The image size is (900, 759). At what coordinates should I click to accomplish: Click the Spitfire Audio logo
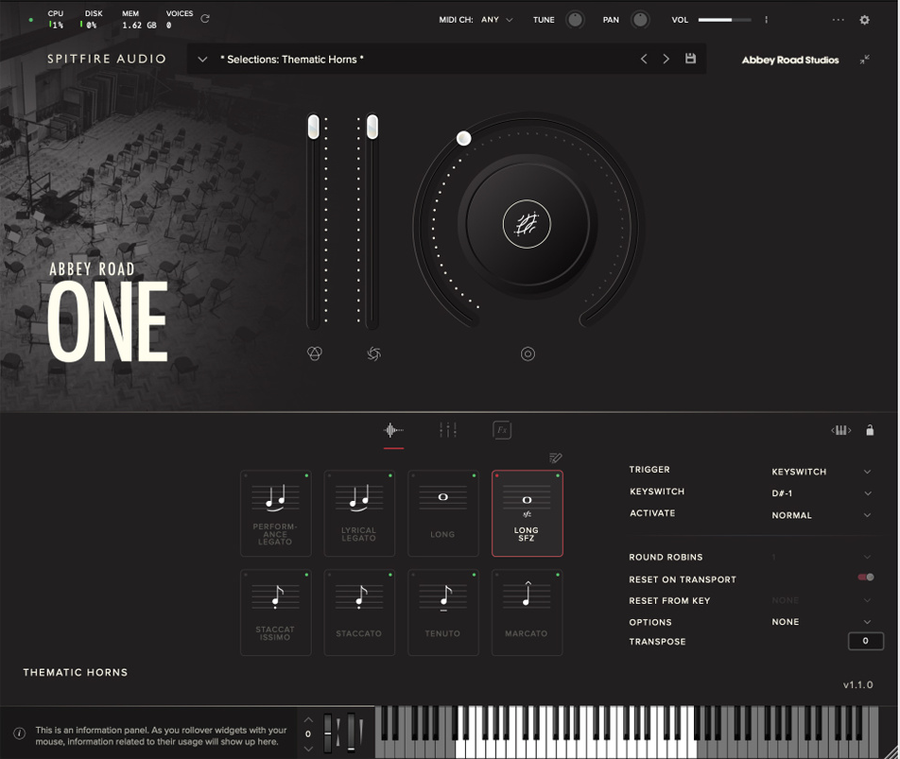coord(107,59)
